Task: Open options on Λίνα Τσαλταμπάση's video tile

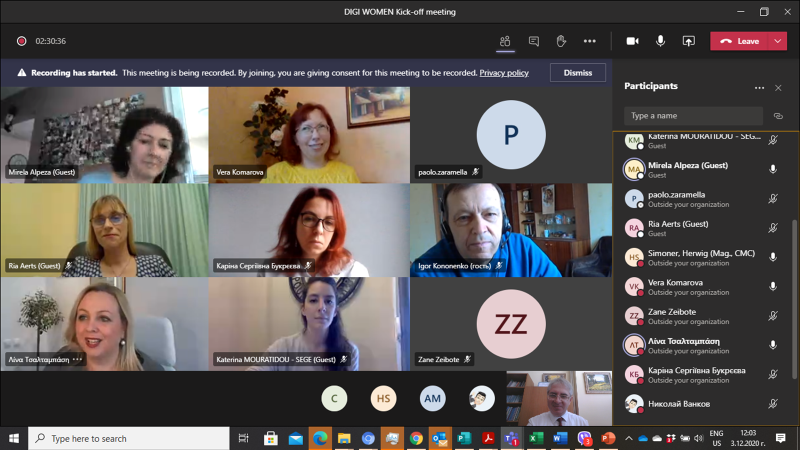Action: (x=78, y=359)
